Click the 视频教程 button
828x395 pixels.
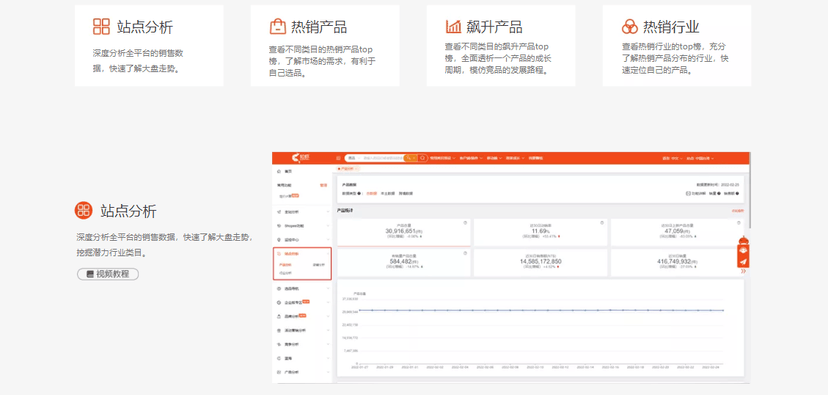coord(108,274)
